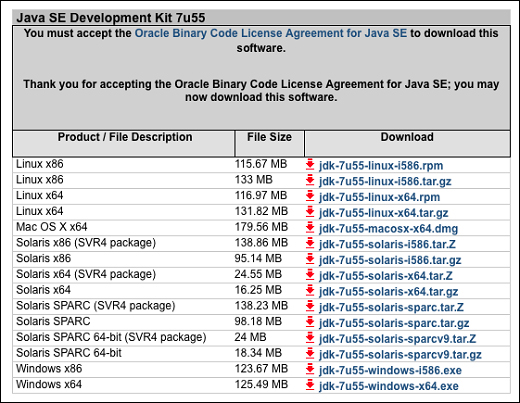Click the 133 MB file size value

pyautogui.click(x=254, y=180)
